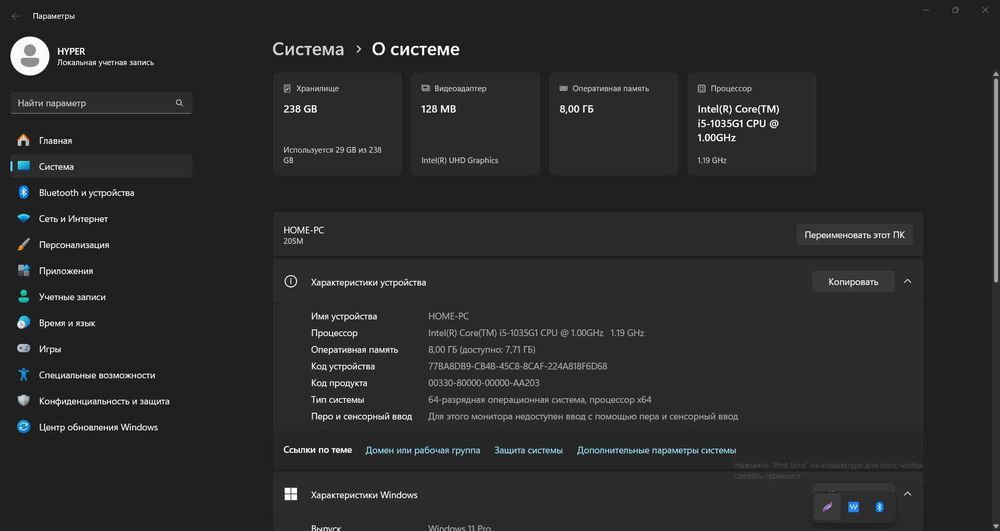Open the Защита системы link
Screen dimensions: 1000x531
tap(528, 450)
